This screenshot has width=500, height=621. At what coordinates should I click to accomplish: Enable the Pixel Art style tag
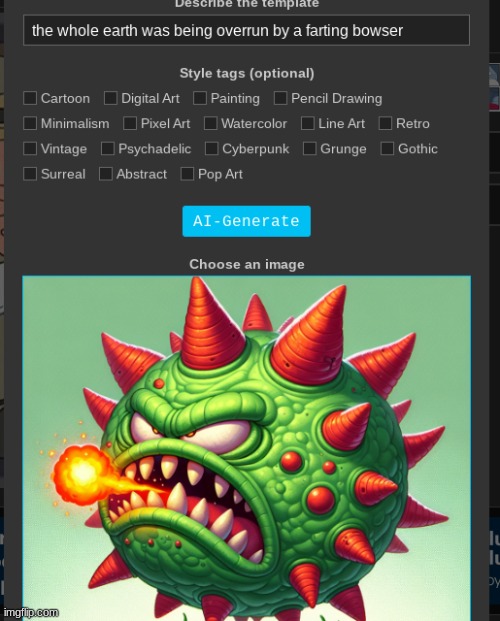click(130, 123)
